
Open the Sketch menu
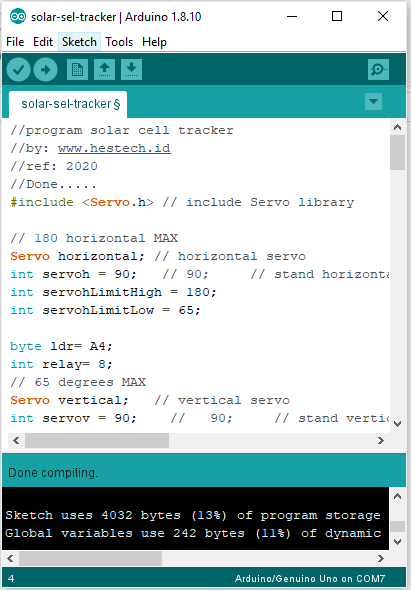click(x=79, y=42)
